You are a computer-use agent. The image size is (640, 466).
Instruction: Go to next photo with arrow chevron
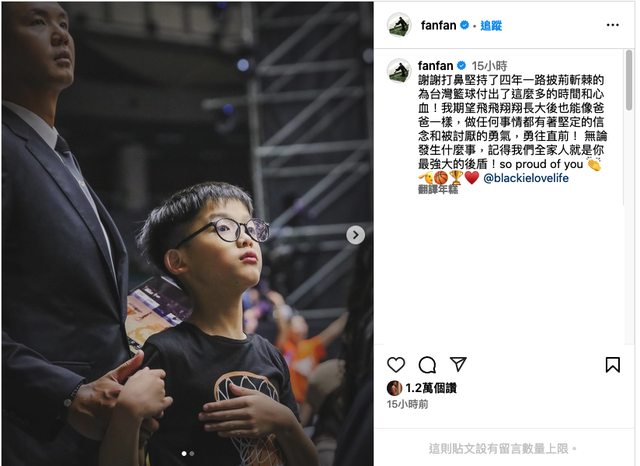356,235
